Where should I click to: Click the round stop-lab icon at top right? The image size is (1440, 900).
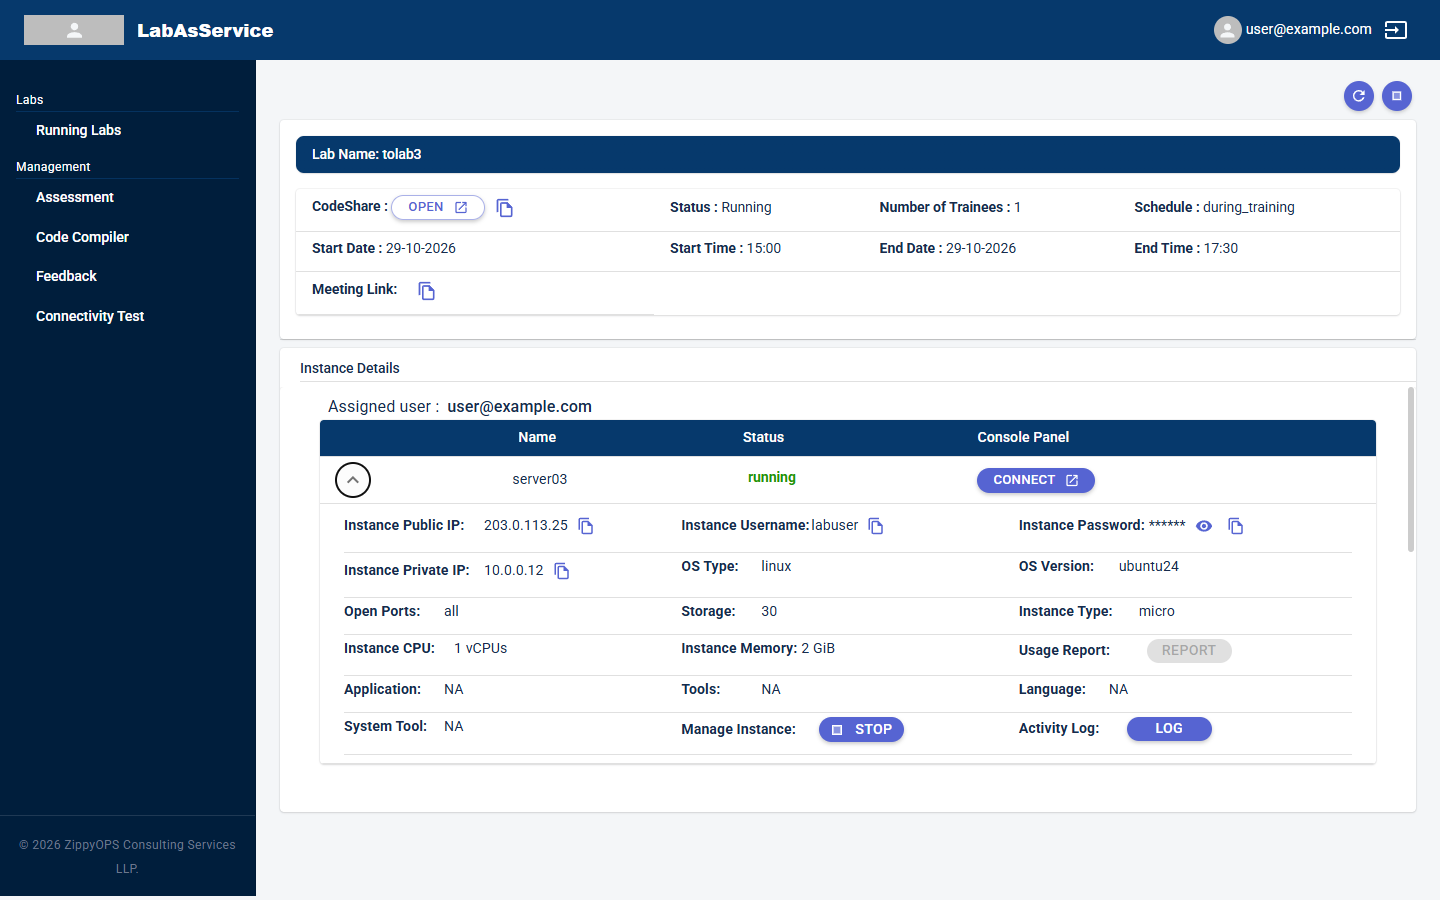[1397, 96]
